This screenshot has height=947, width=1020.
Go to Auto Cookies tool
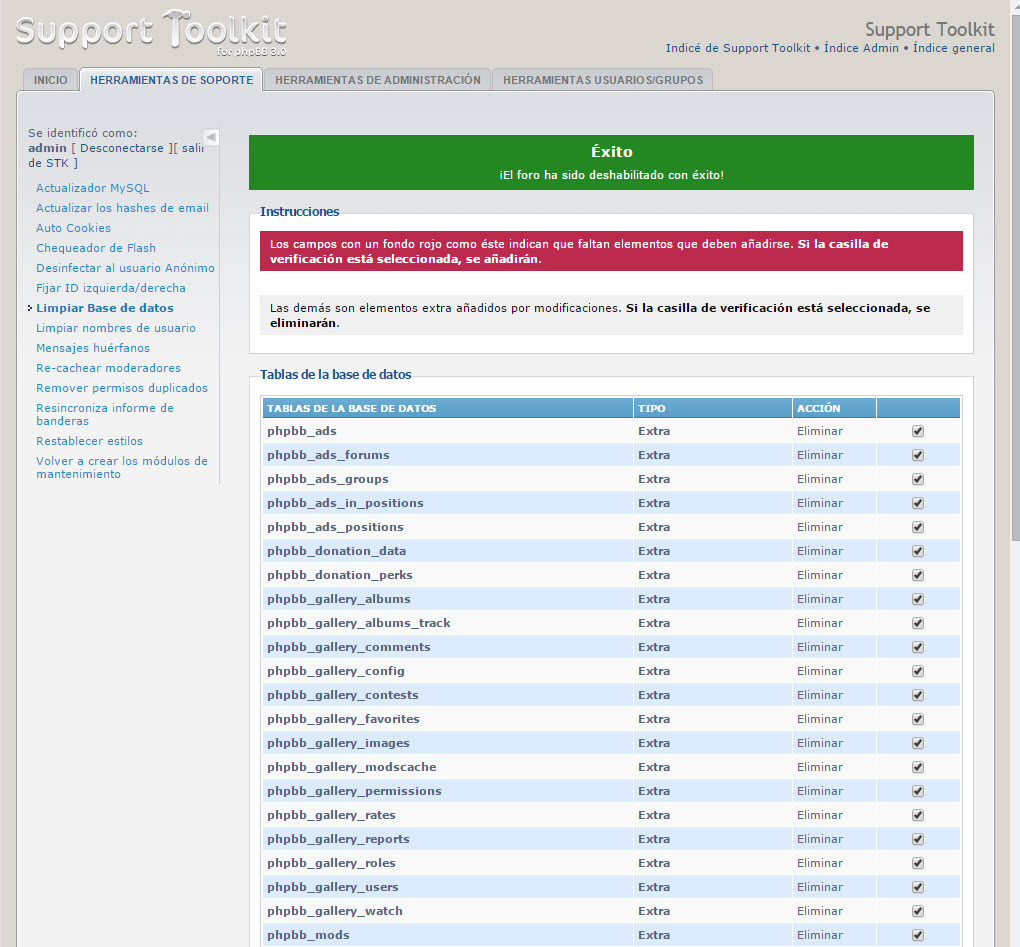[x=73, y=228]
